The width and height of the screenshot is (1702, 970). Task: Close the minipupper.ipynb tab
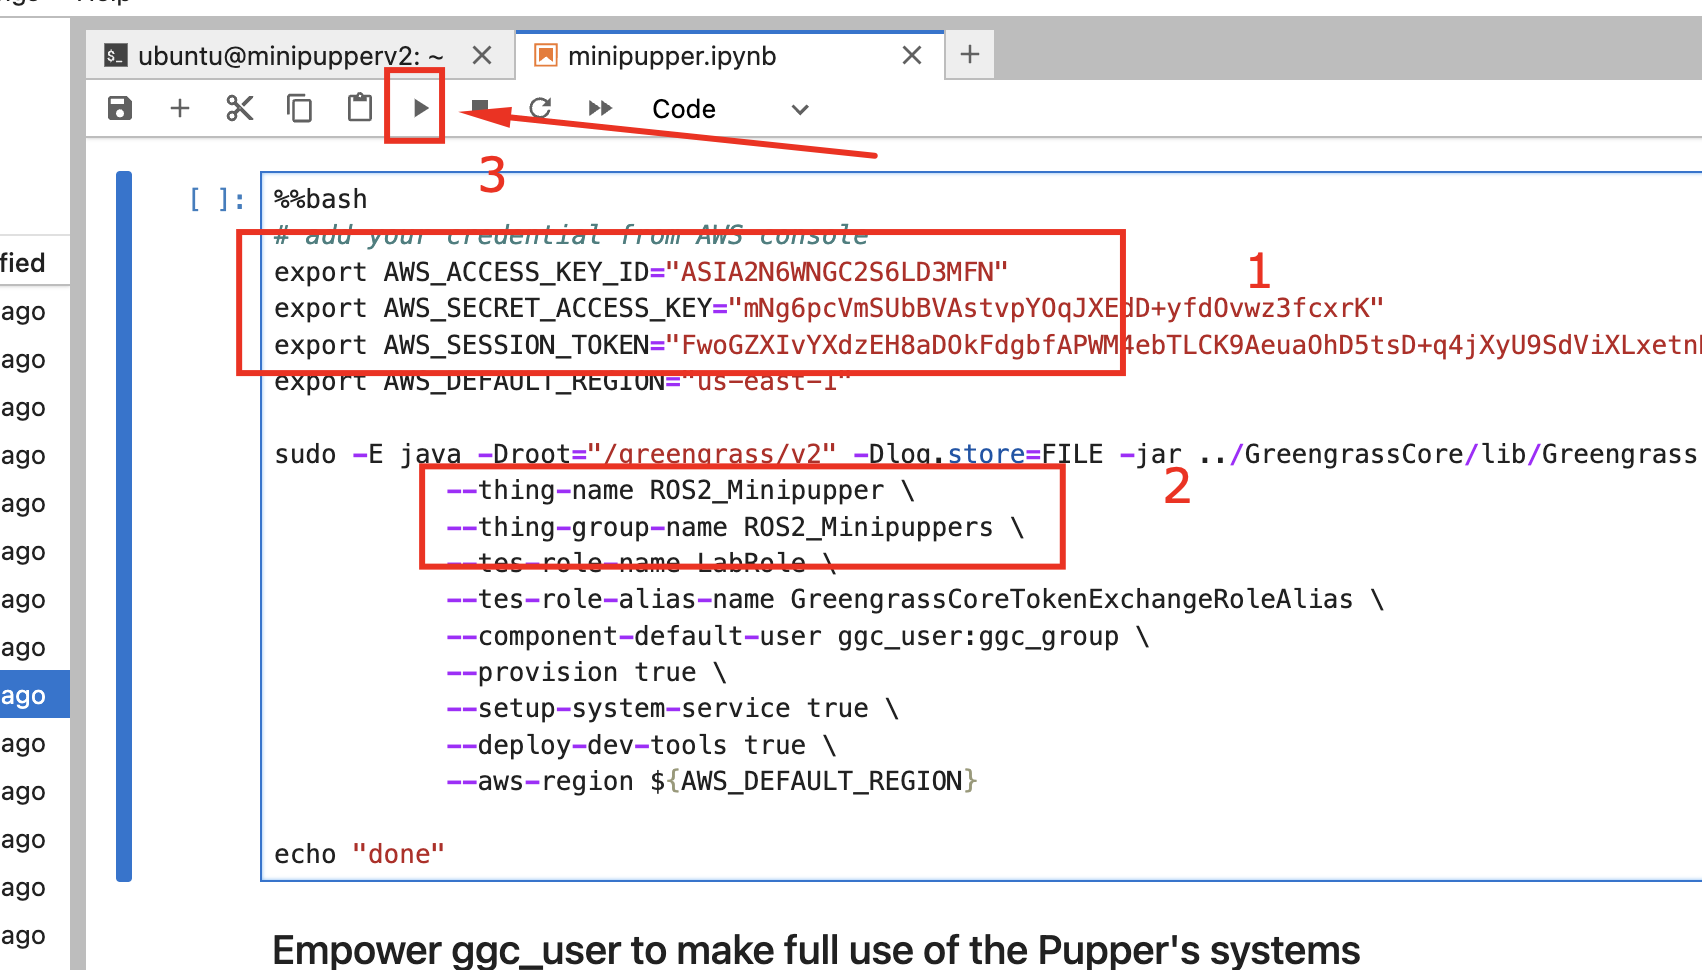pos(911,56)
